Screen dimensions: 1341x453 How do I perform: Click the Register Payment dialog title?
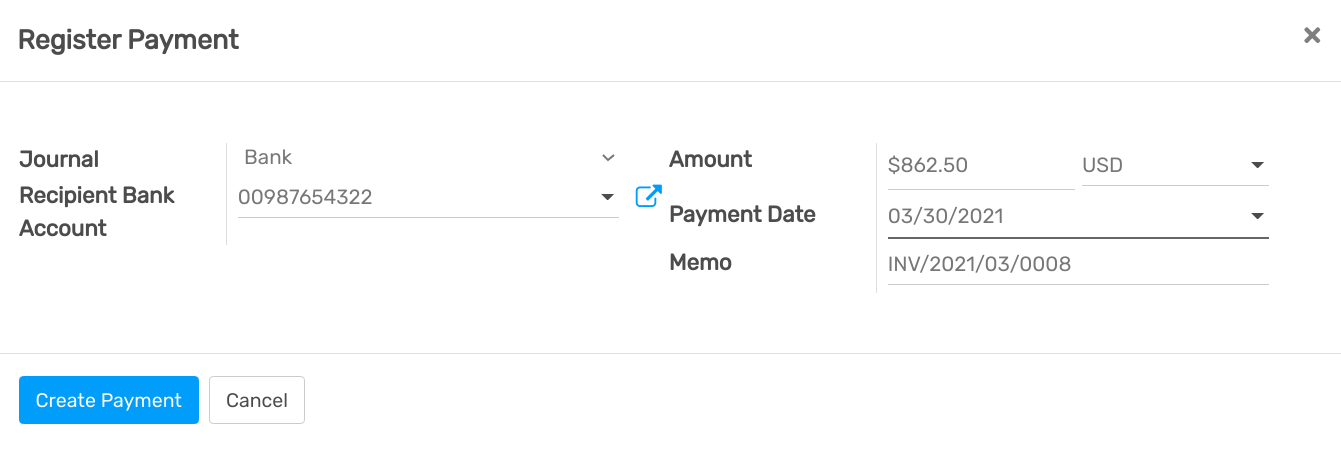pyautogui.click(x=129, y=40)
